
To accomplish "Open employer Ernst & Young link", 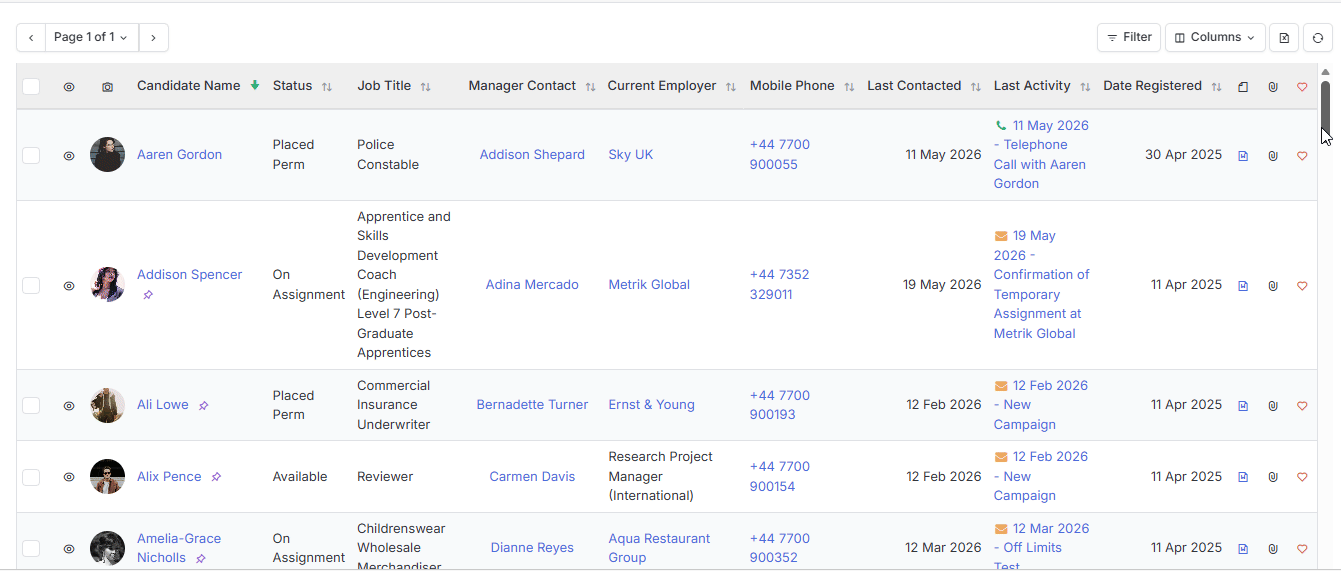I will pyautogui.click(x=651, y=405).
